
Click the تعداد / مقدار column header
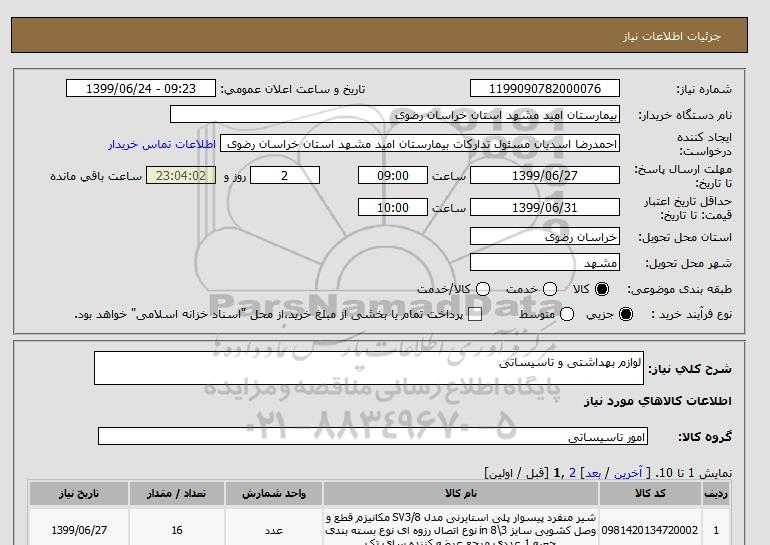click(177, 493)
